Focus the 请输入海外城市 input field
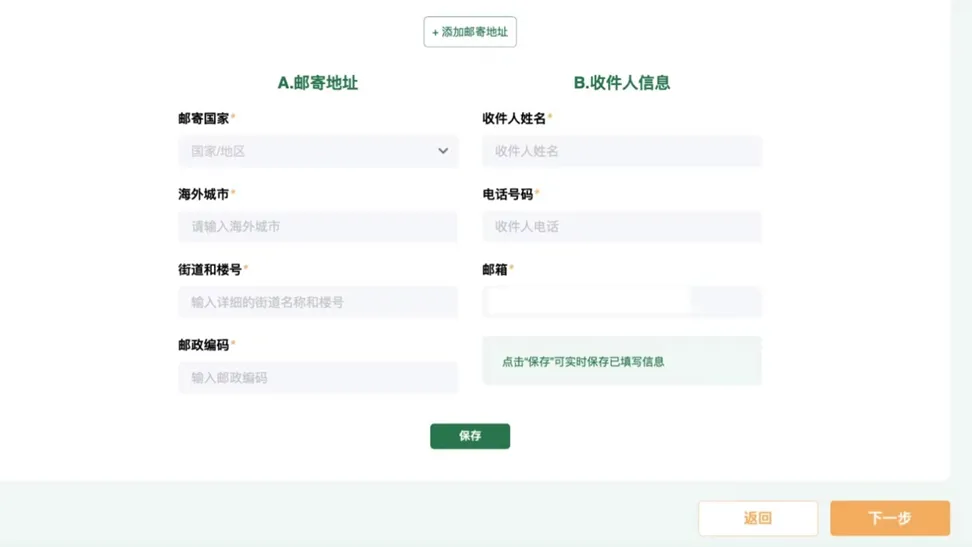Image resolution: width=972 pixels, height=547 pixels. pos(317,227)
